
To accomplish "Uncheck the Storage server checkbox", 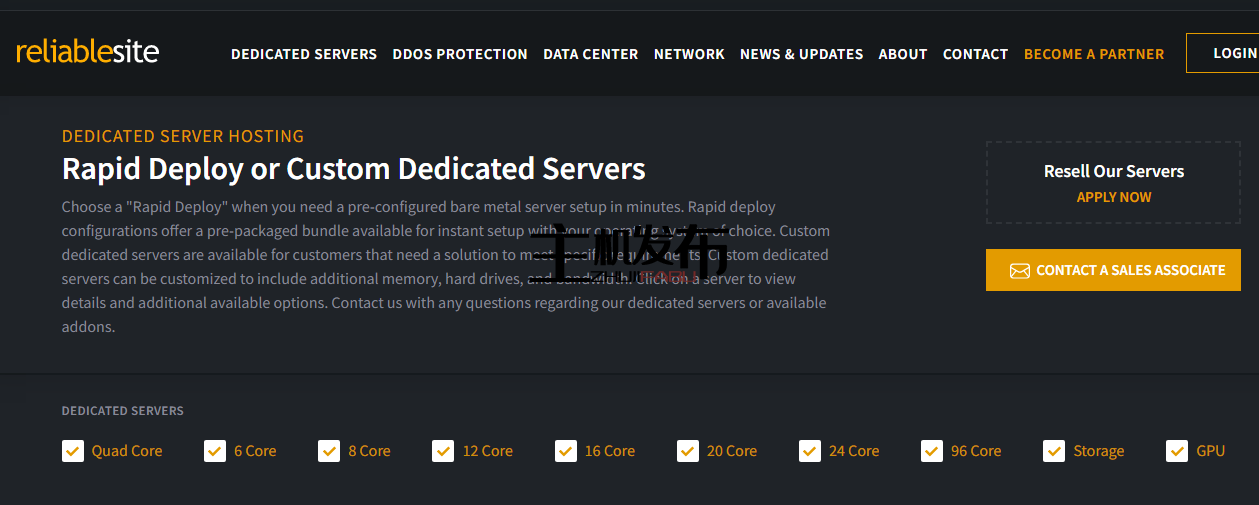I will click(1054, 451).
